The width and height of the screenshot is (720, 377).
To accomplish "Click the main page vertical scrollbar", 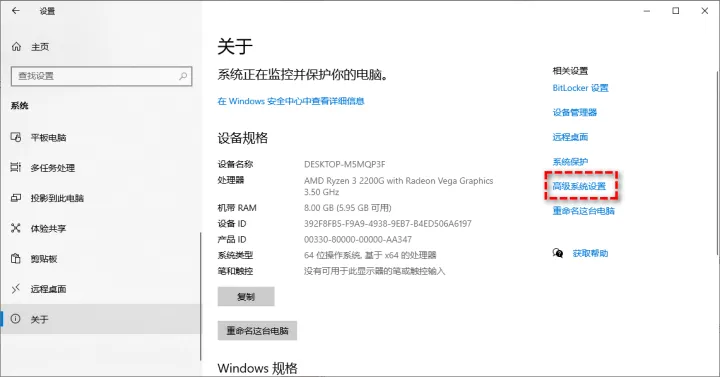I will 718,163.
